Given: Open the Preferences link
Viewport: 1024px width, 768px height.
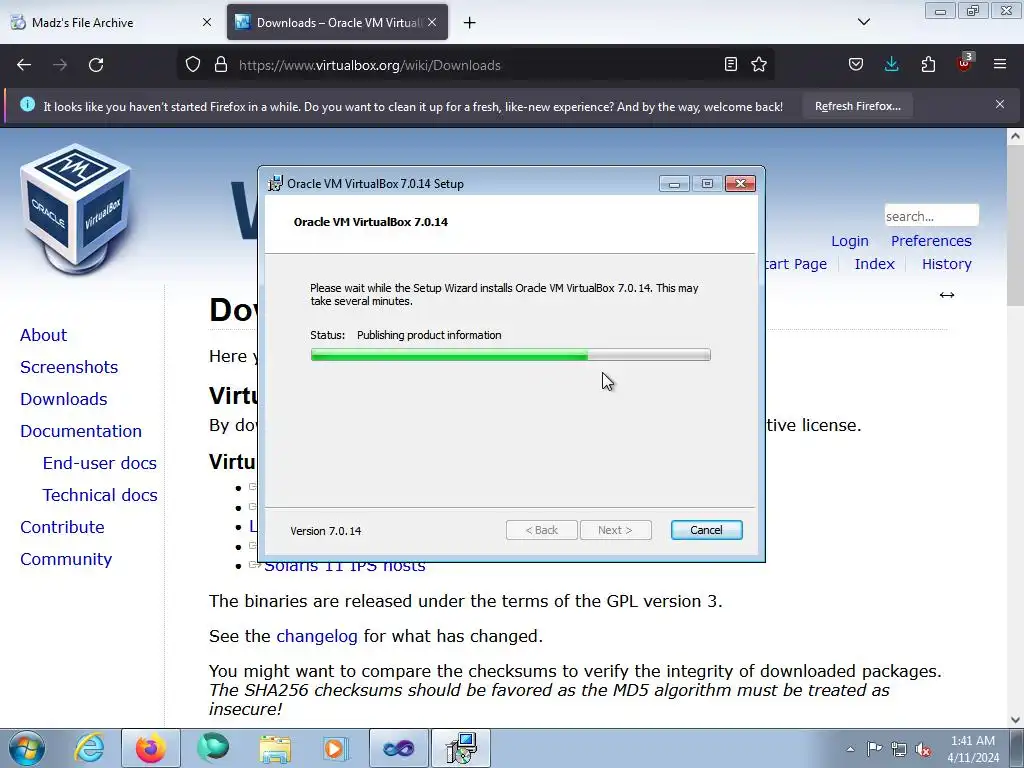Looking at the screenshot, I should tap(931, 241).
